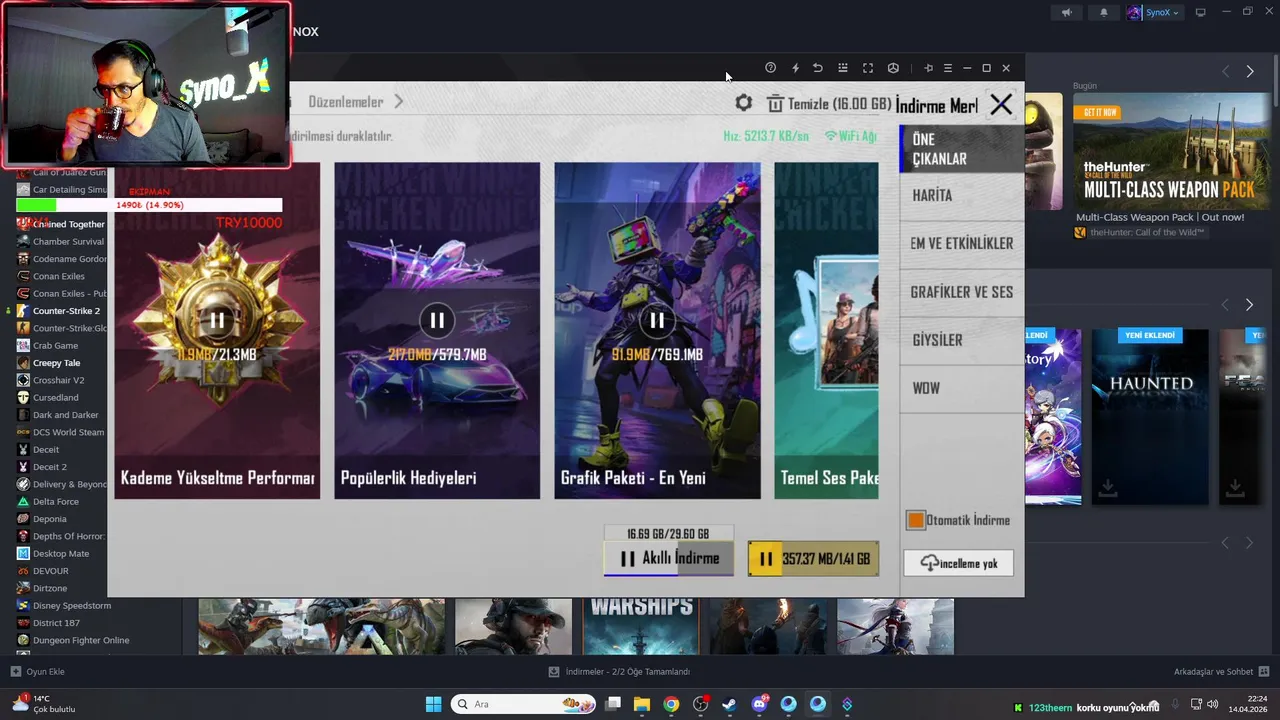Select Crab Game in Steam library
This screenshot has width=1280, height=720.
pyautogui.click(x=55, y=345)
